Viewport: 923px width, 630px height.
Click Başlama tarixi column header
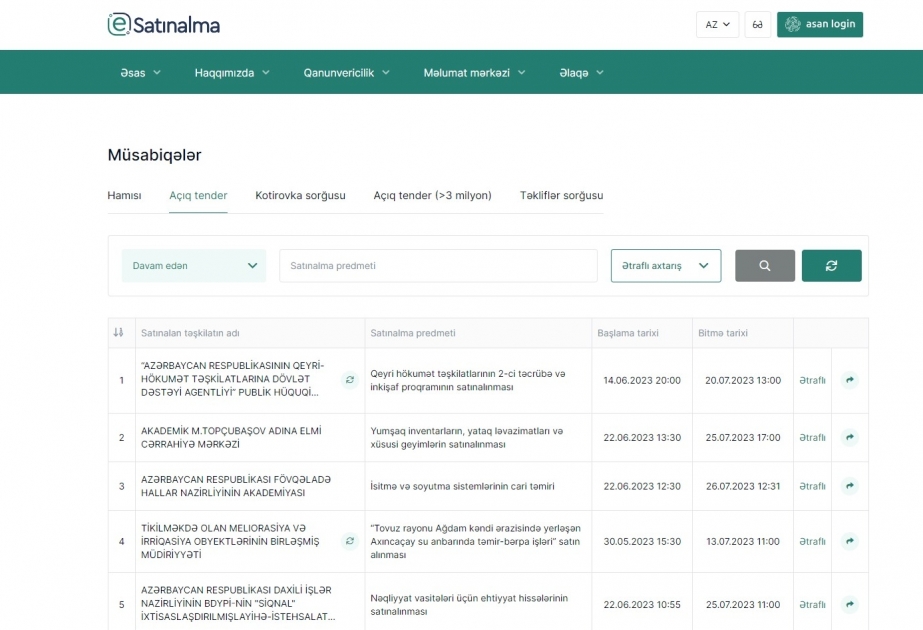(627, 333)
